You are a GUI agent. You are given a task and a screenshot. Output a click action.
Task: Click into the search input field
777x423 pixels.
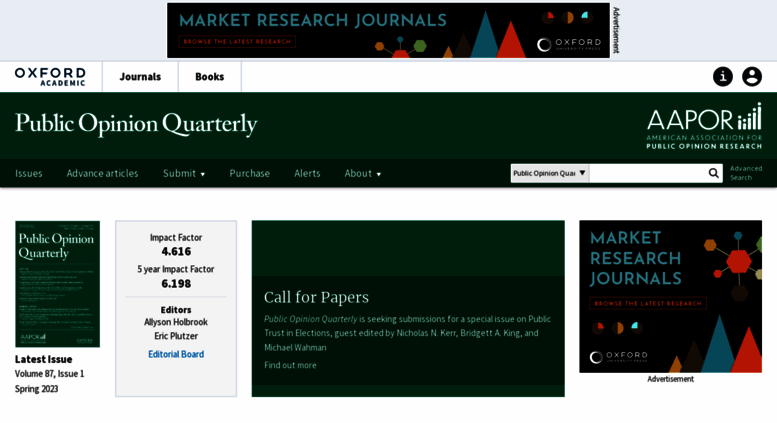648,173
